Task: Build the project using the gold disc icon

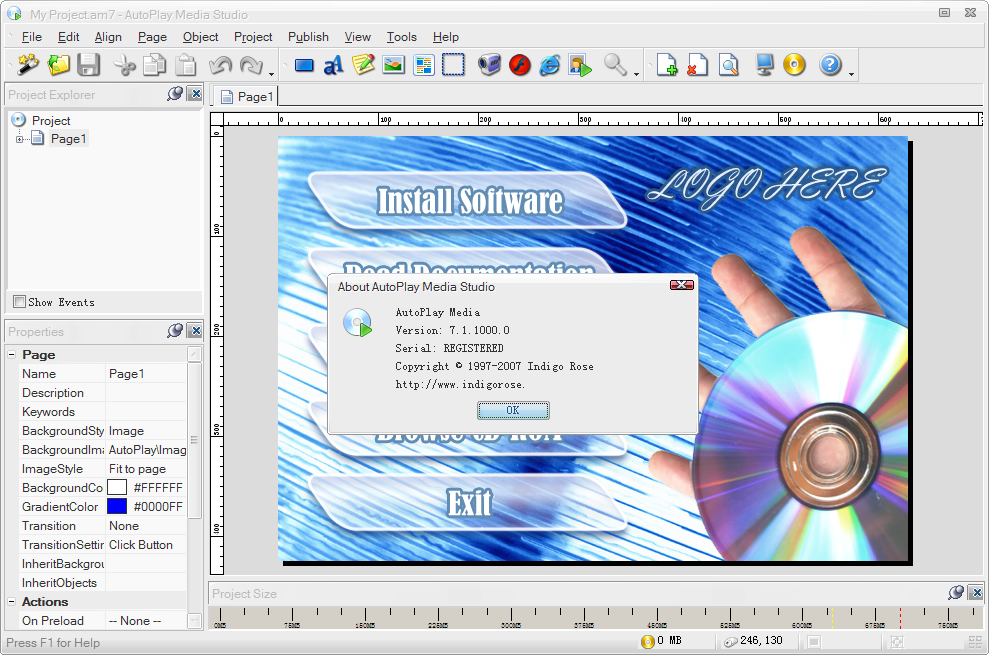Action: 795,64
